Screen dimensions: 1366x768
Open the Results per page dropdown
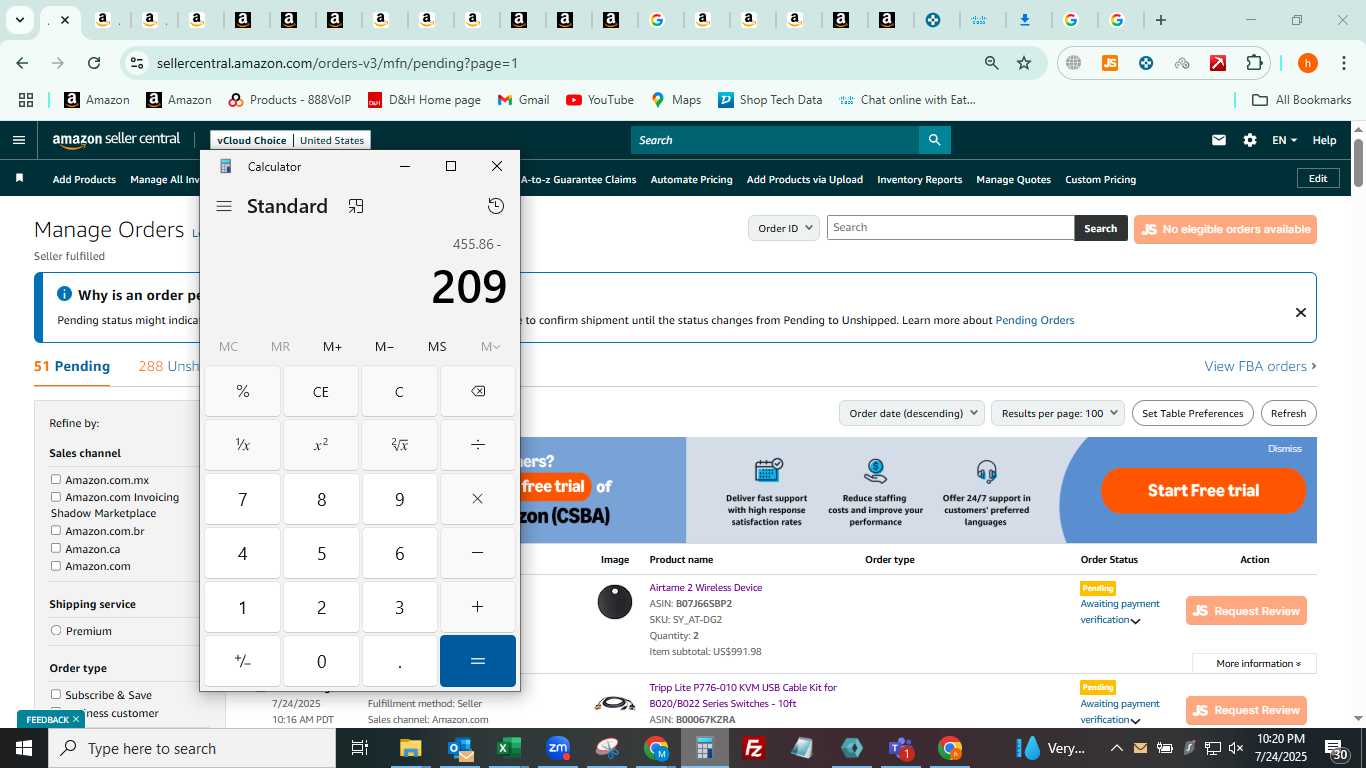(x=1058, y=413)
